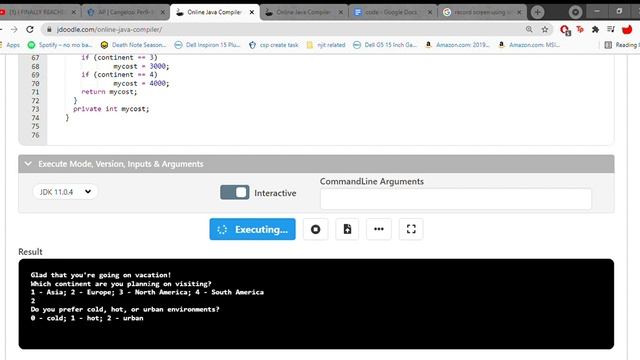Screen dimensions: 640x360
Task: Click the Executing... button
Action: (253, 229)
